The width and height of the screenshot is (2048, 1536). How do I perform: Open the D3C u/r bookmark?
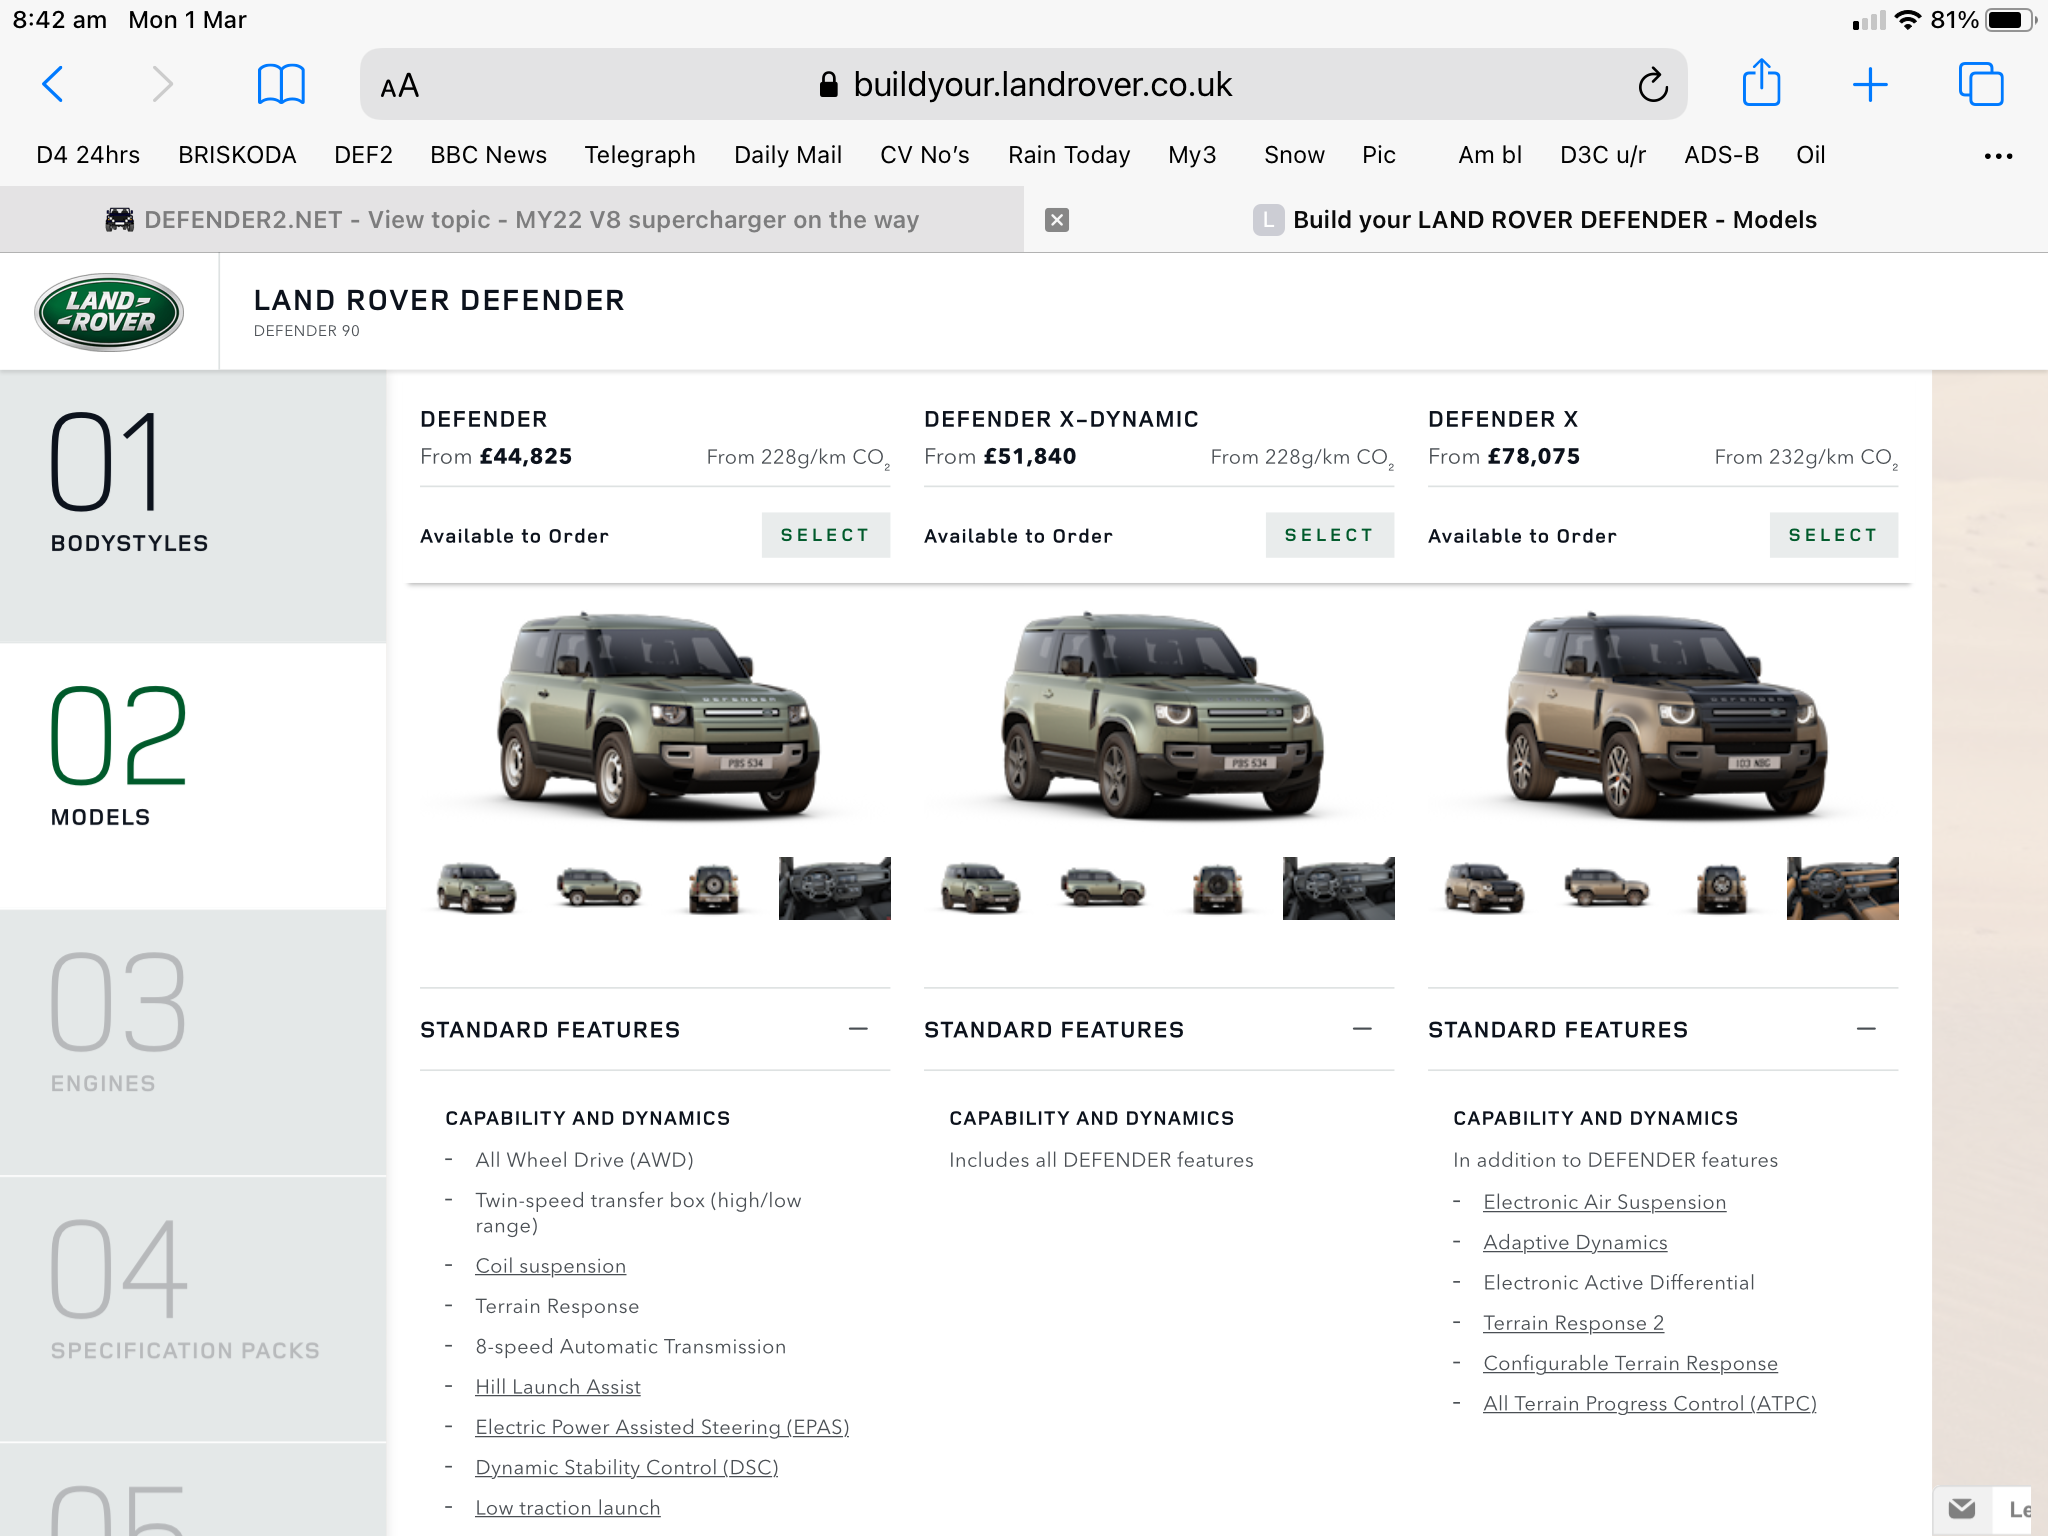(x=1603, y=155)
